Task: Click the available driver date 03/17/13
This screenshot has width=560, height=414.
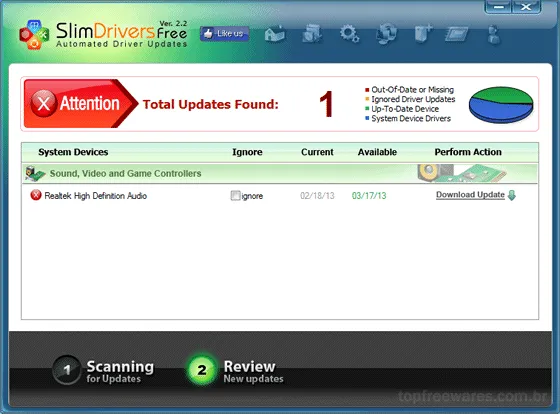Action: pos(369,196)
